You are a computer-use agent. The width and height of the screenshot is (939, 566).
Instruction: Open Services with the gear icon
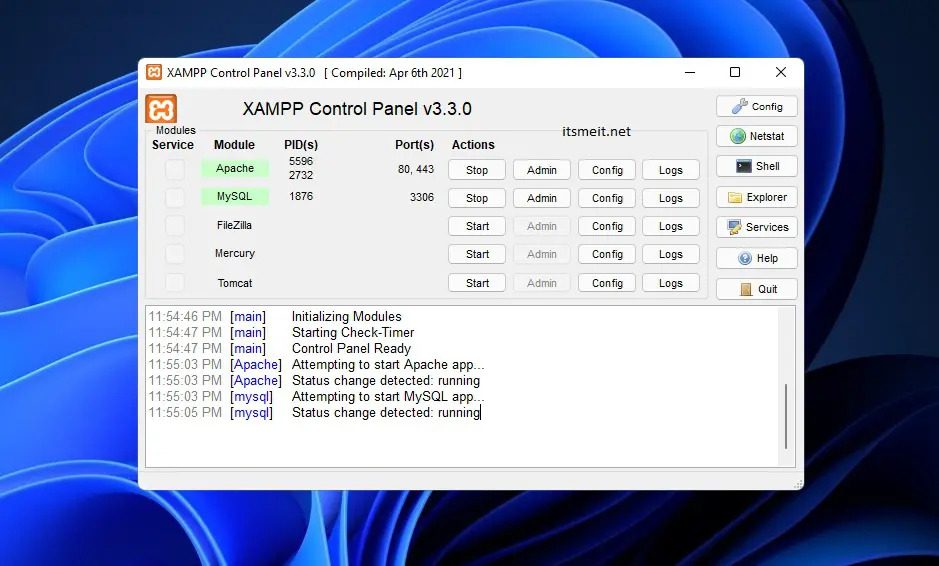(735, 227)
